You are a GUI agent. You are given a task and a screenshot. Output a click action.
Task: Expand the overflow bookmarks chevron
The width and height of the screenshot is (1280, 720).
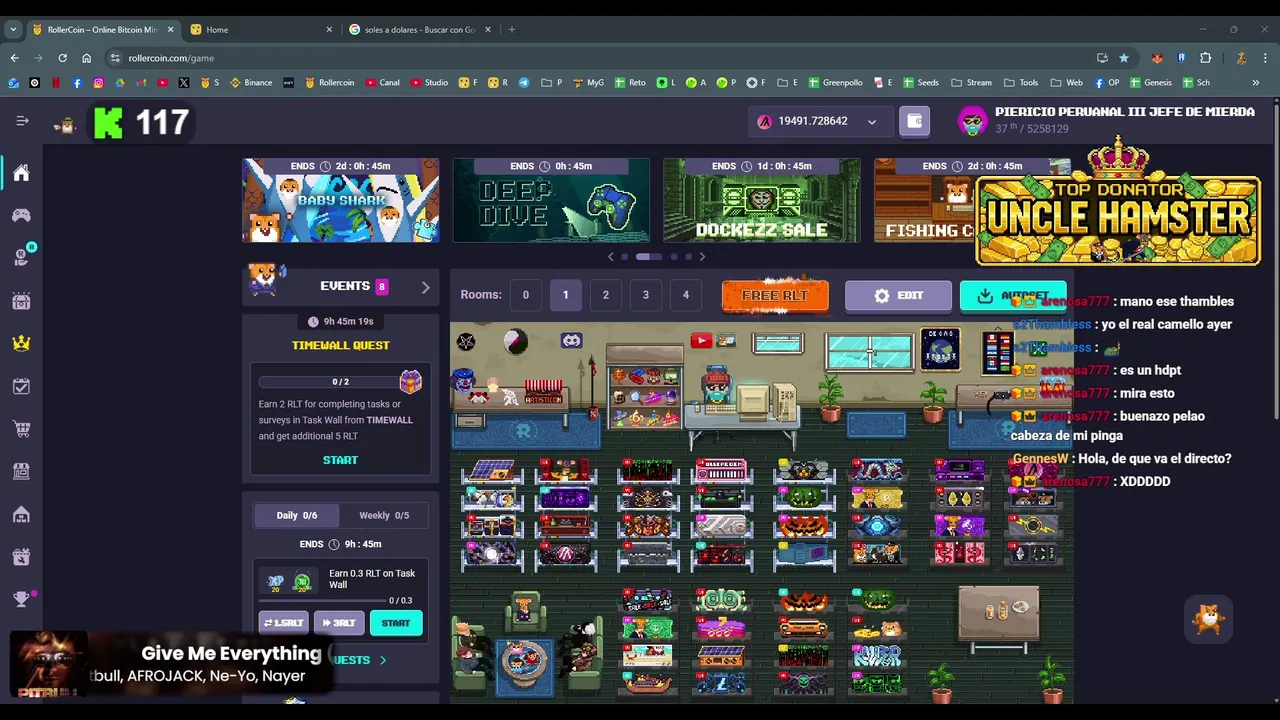pos(1256,82)
